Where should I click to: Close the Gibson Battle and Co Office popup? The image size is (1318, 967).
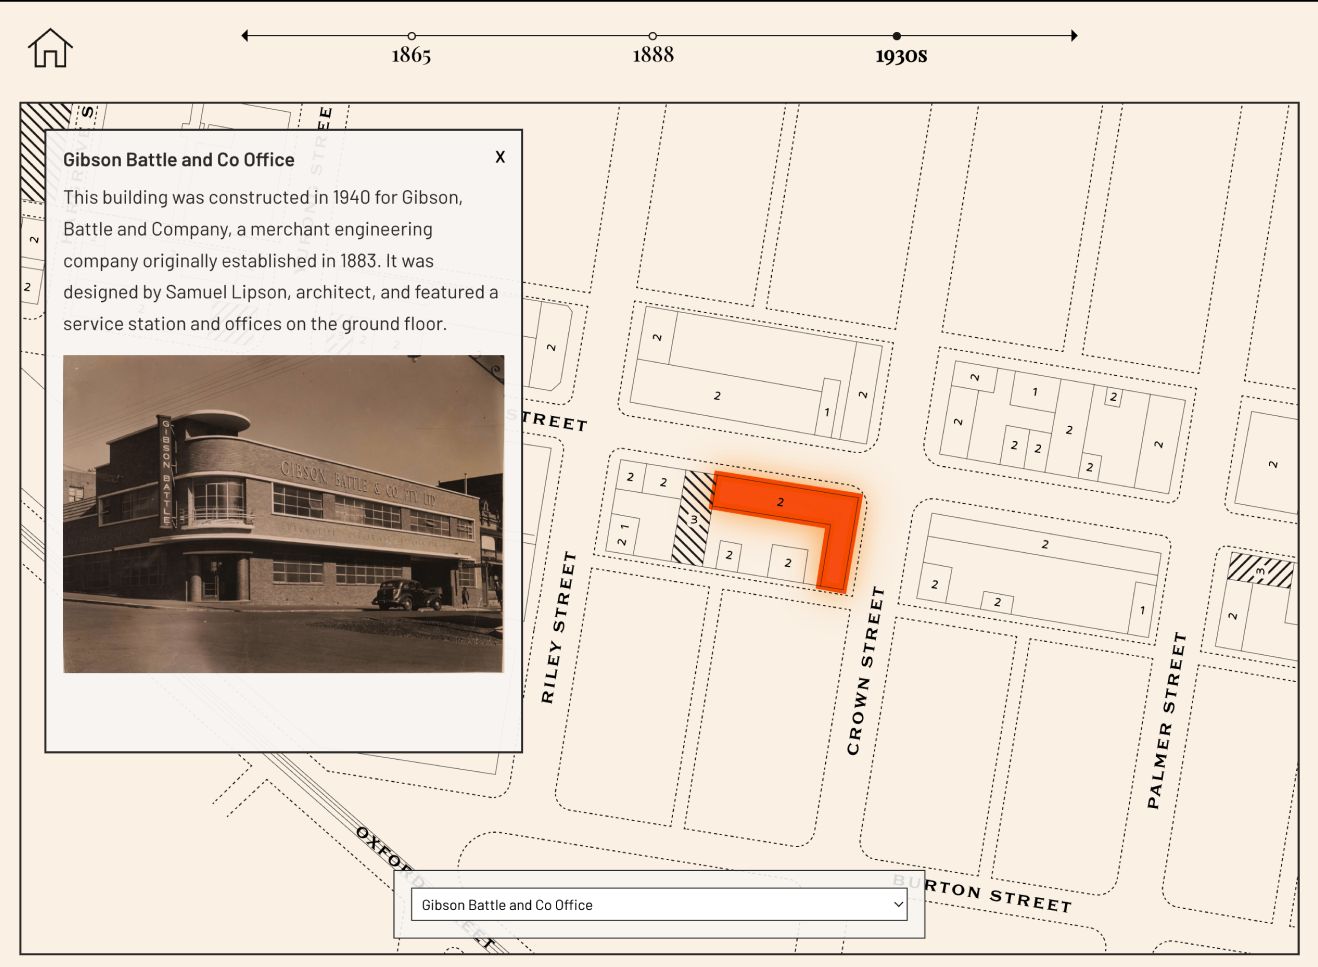tap(499, 157)
